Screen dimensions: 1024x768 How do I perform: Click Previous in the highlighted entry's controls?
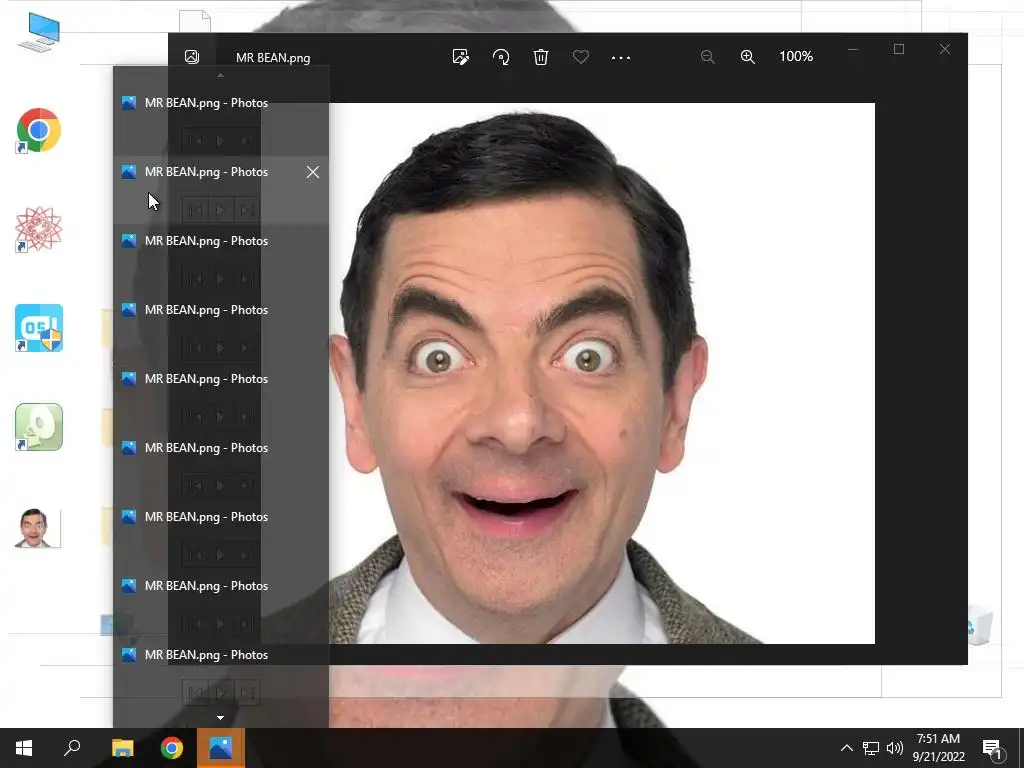point(195,210)
